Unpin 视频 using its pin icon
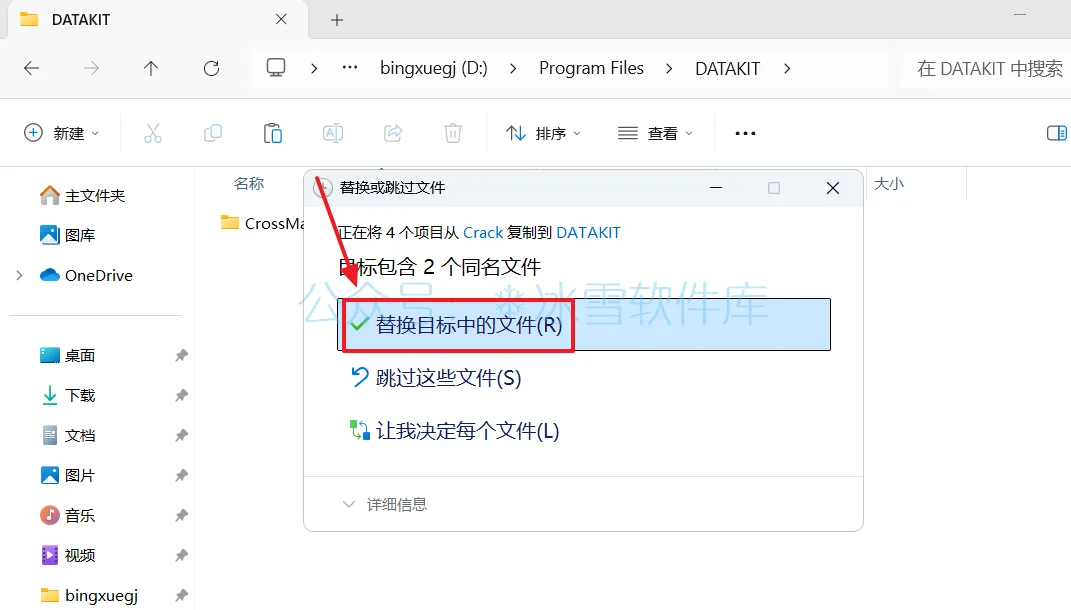This screenshot has height=610, width=1071. coord(181,555)
